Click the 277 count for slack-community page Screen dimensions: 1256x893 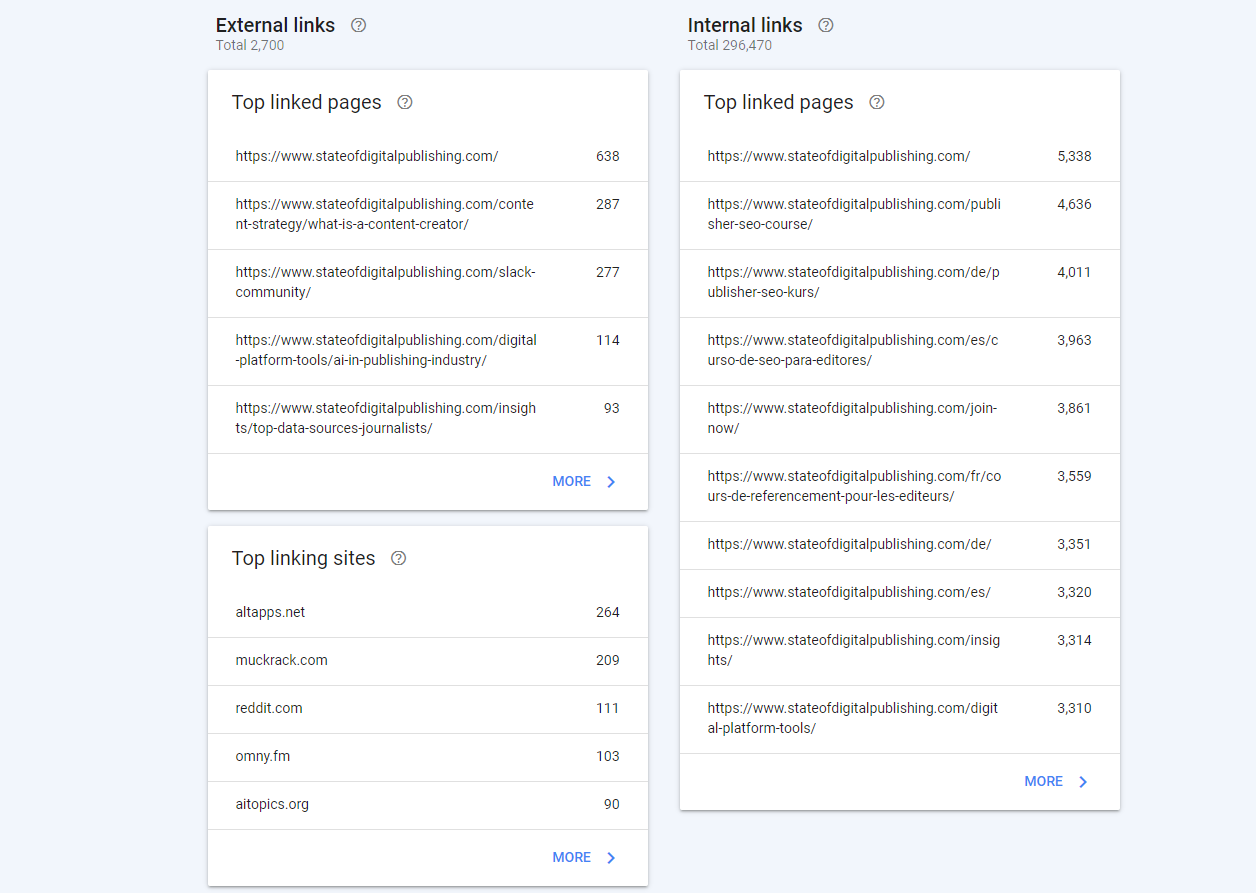click(608, 272)
